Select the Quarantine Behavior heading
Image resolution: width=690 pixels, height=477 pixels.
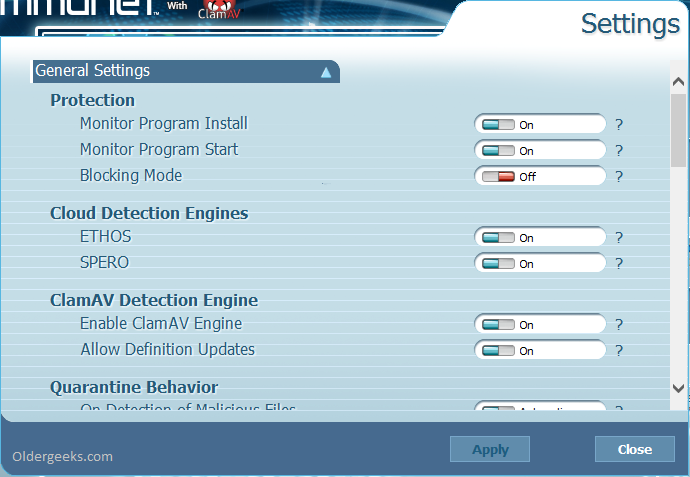[134, 387]
